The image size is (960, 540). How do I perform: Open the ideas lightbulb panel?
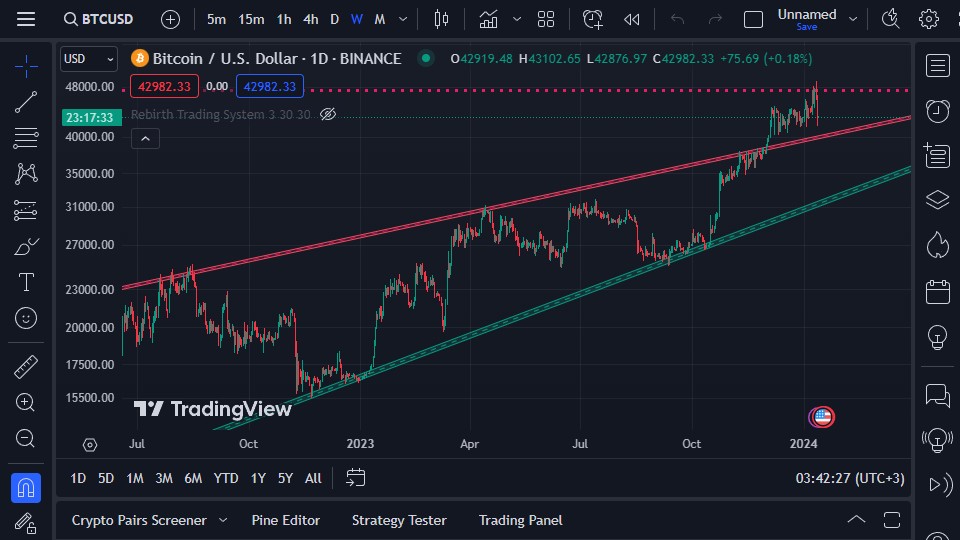tap(937, 337)
